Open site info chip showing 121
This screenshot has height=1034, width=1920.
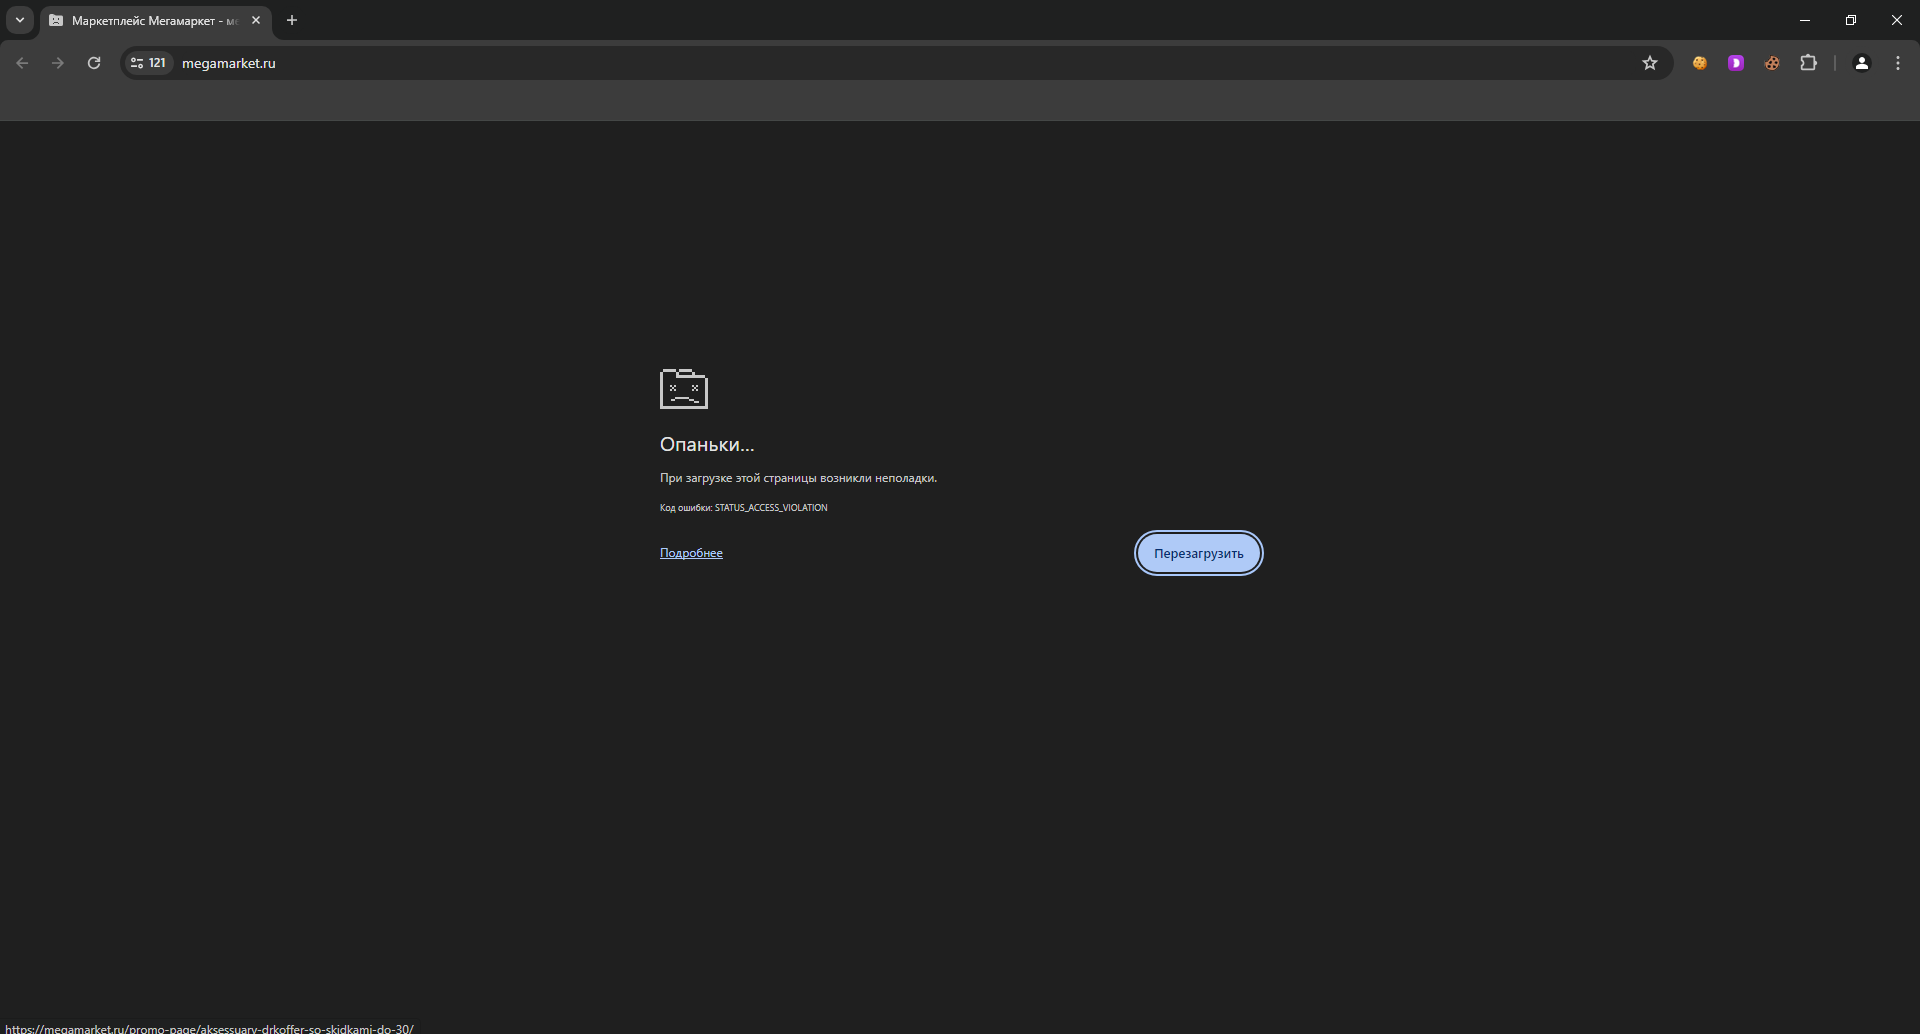[148, 63]
